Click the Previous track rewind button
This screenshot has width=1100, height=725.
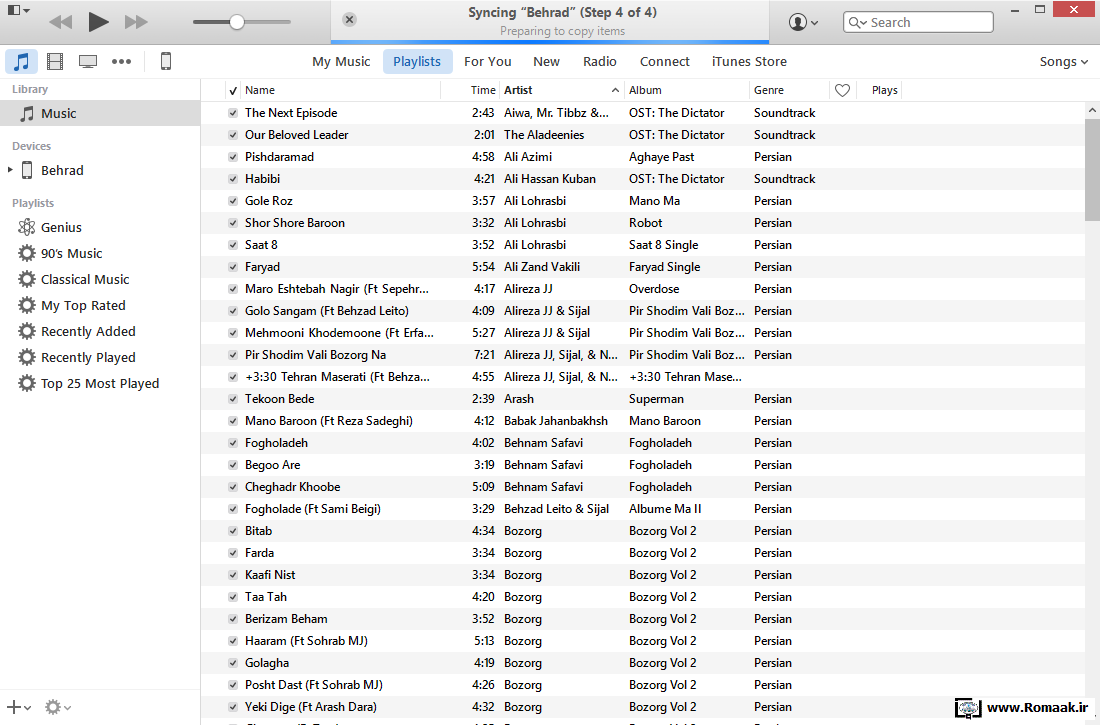pyautogui.click(x=61, y=22)
